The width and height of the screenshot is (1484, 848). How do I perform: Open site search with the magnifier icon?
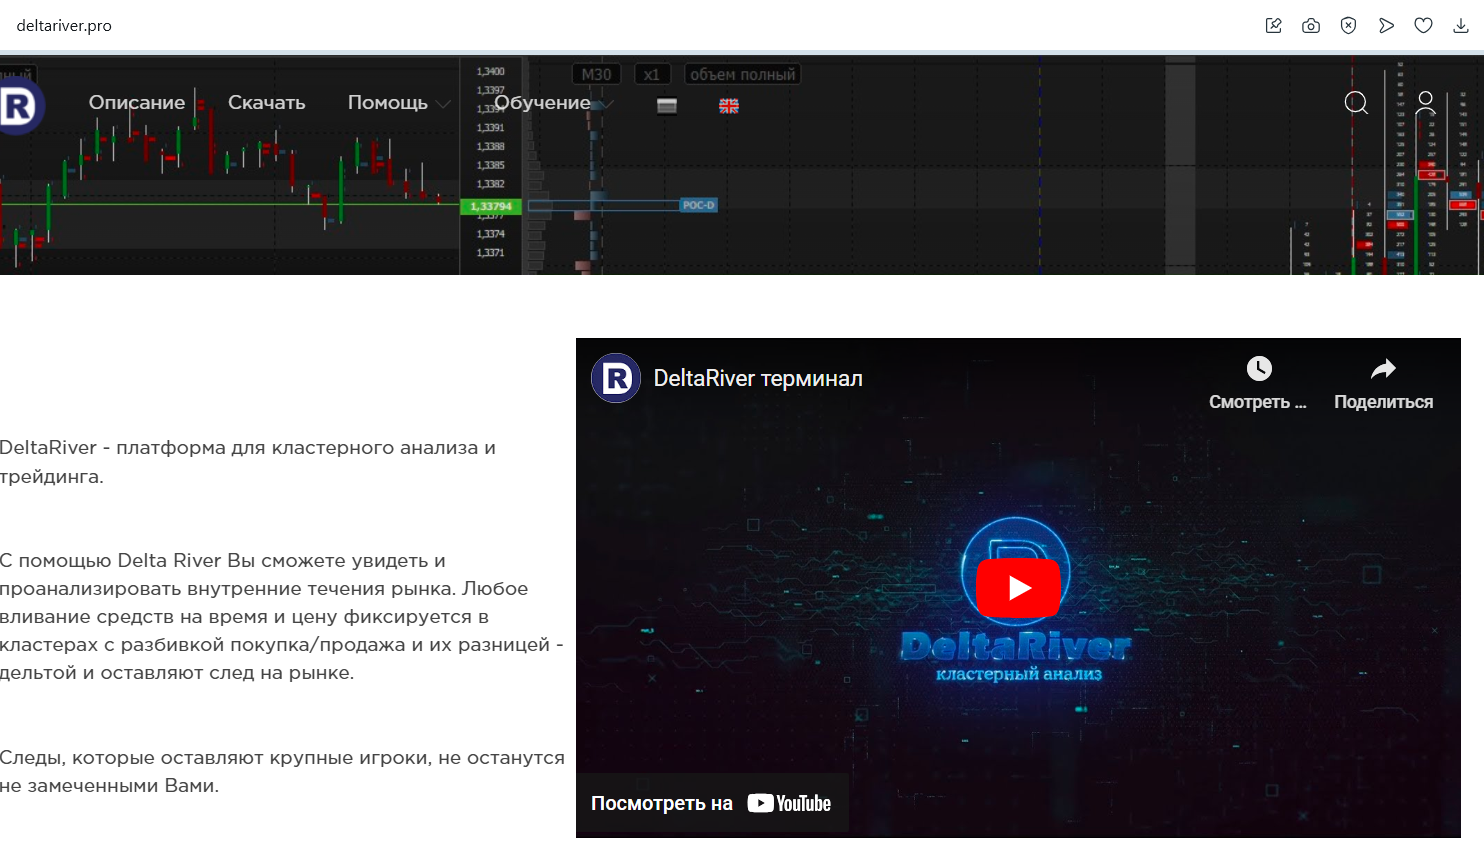(1356, 103)
